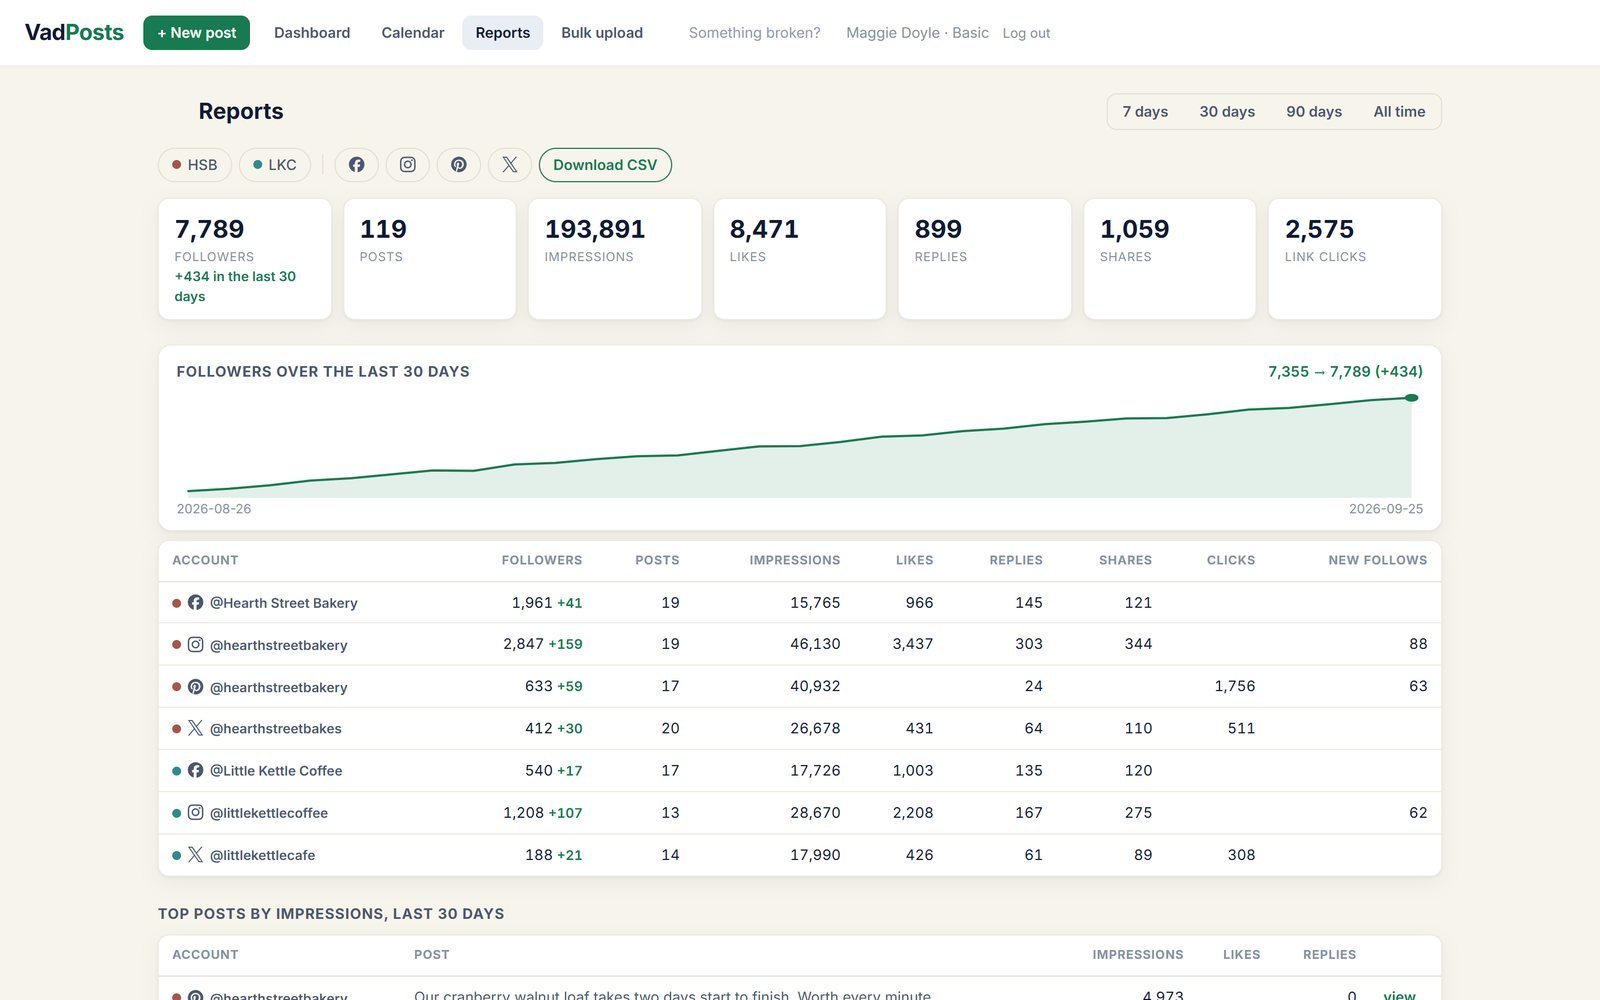Open the Calendar tab
Viewport: 1600px width, 1000px height.
pyautogui.click(x=413, y=33)
